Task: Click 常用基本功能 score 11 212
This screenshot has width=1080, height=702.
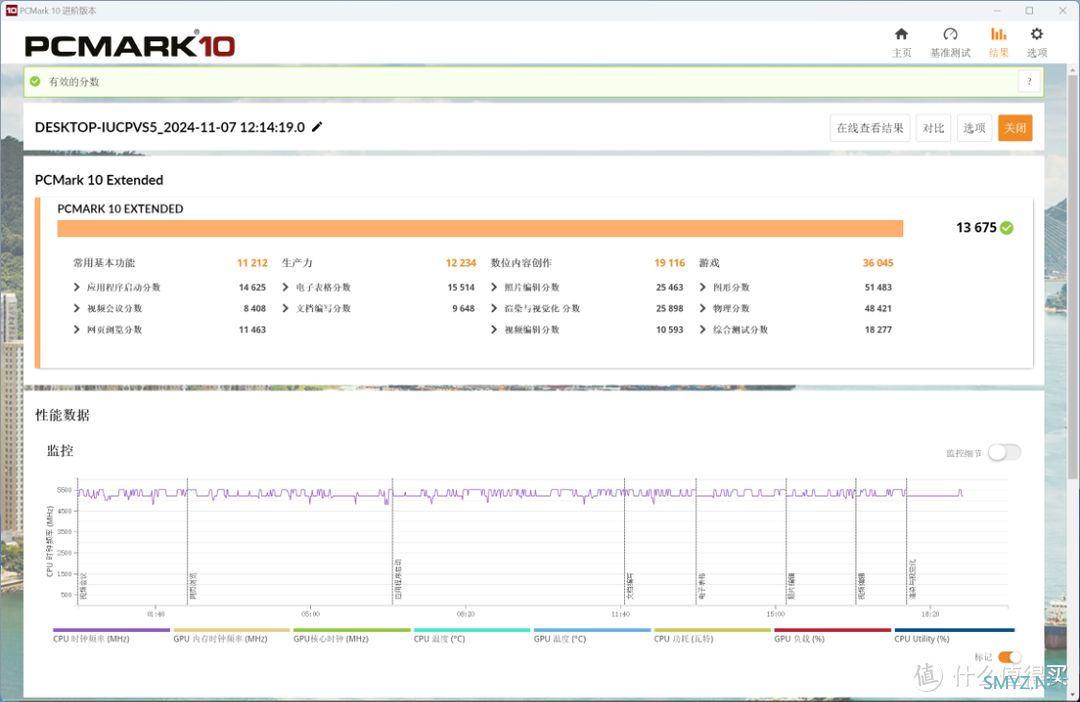Action: (252, 263)
